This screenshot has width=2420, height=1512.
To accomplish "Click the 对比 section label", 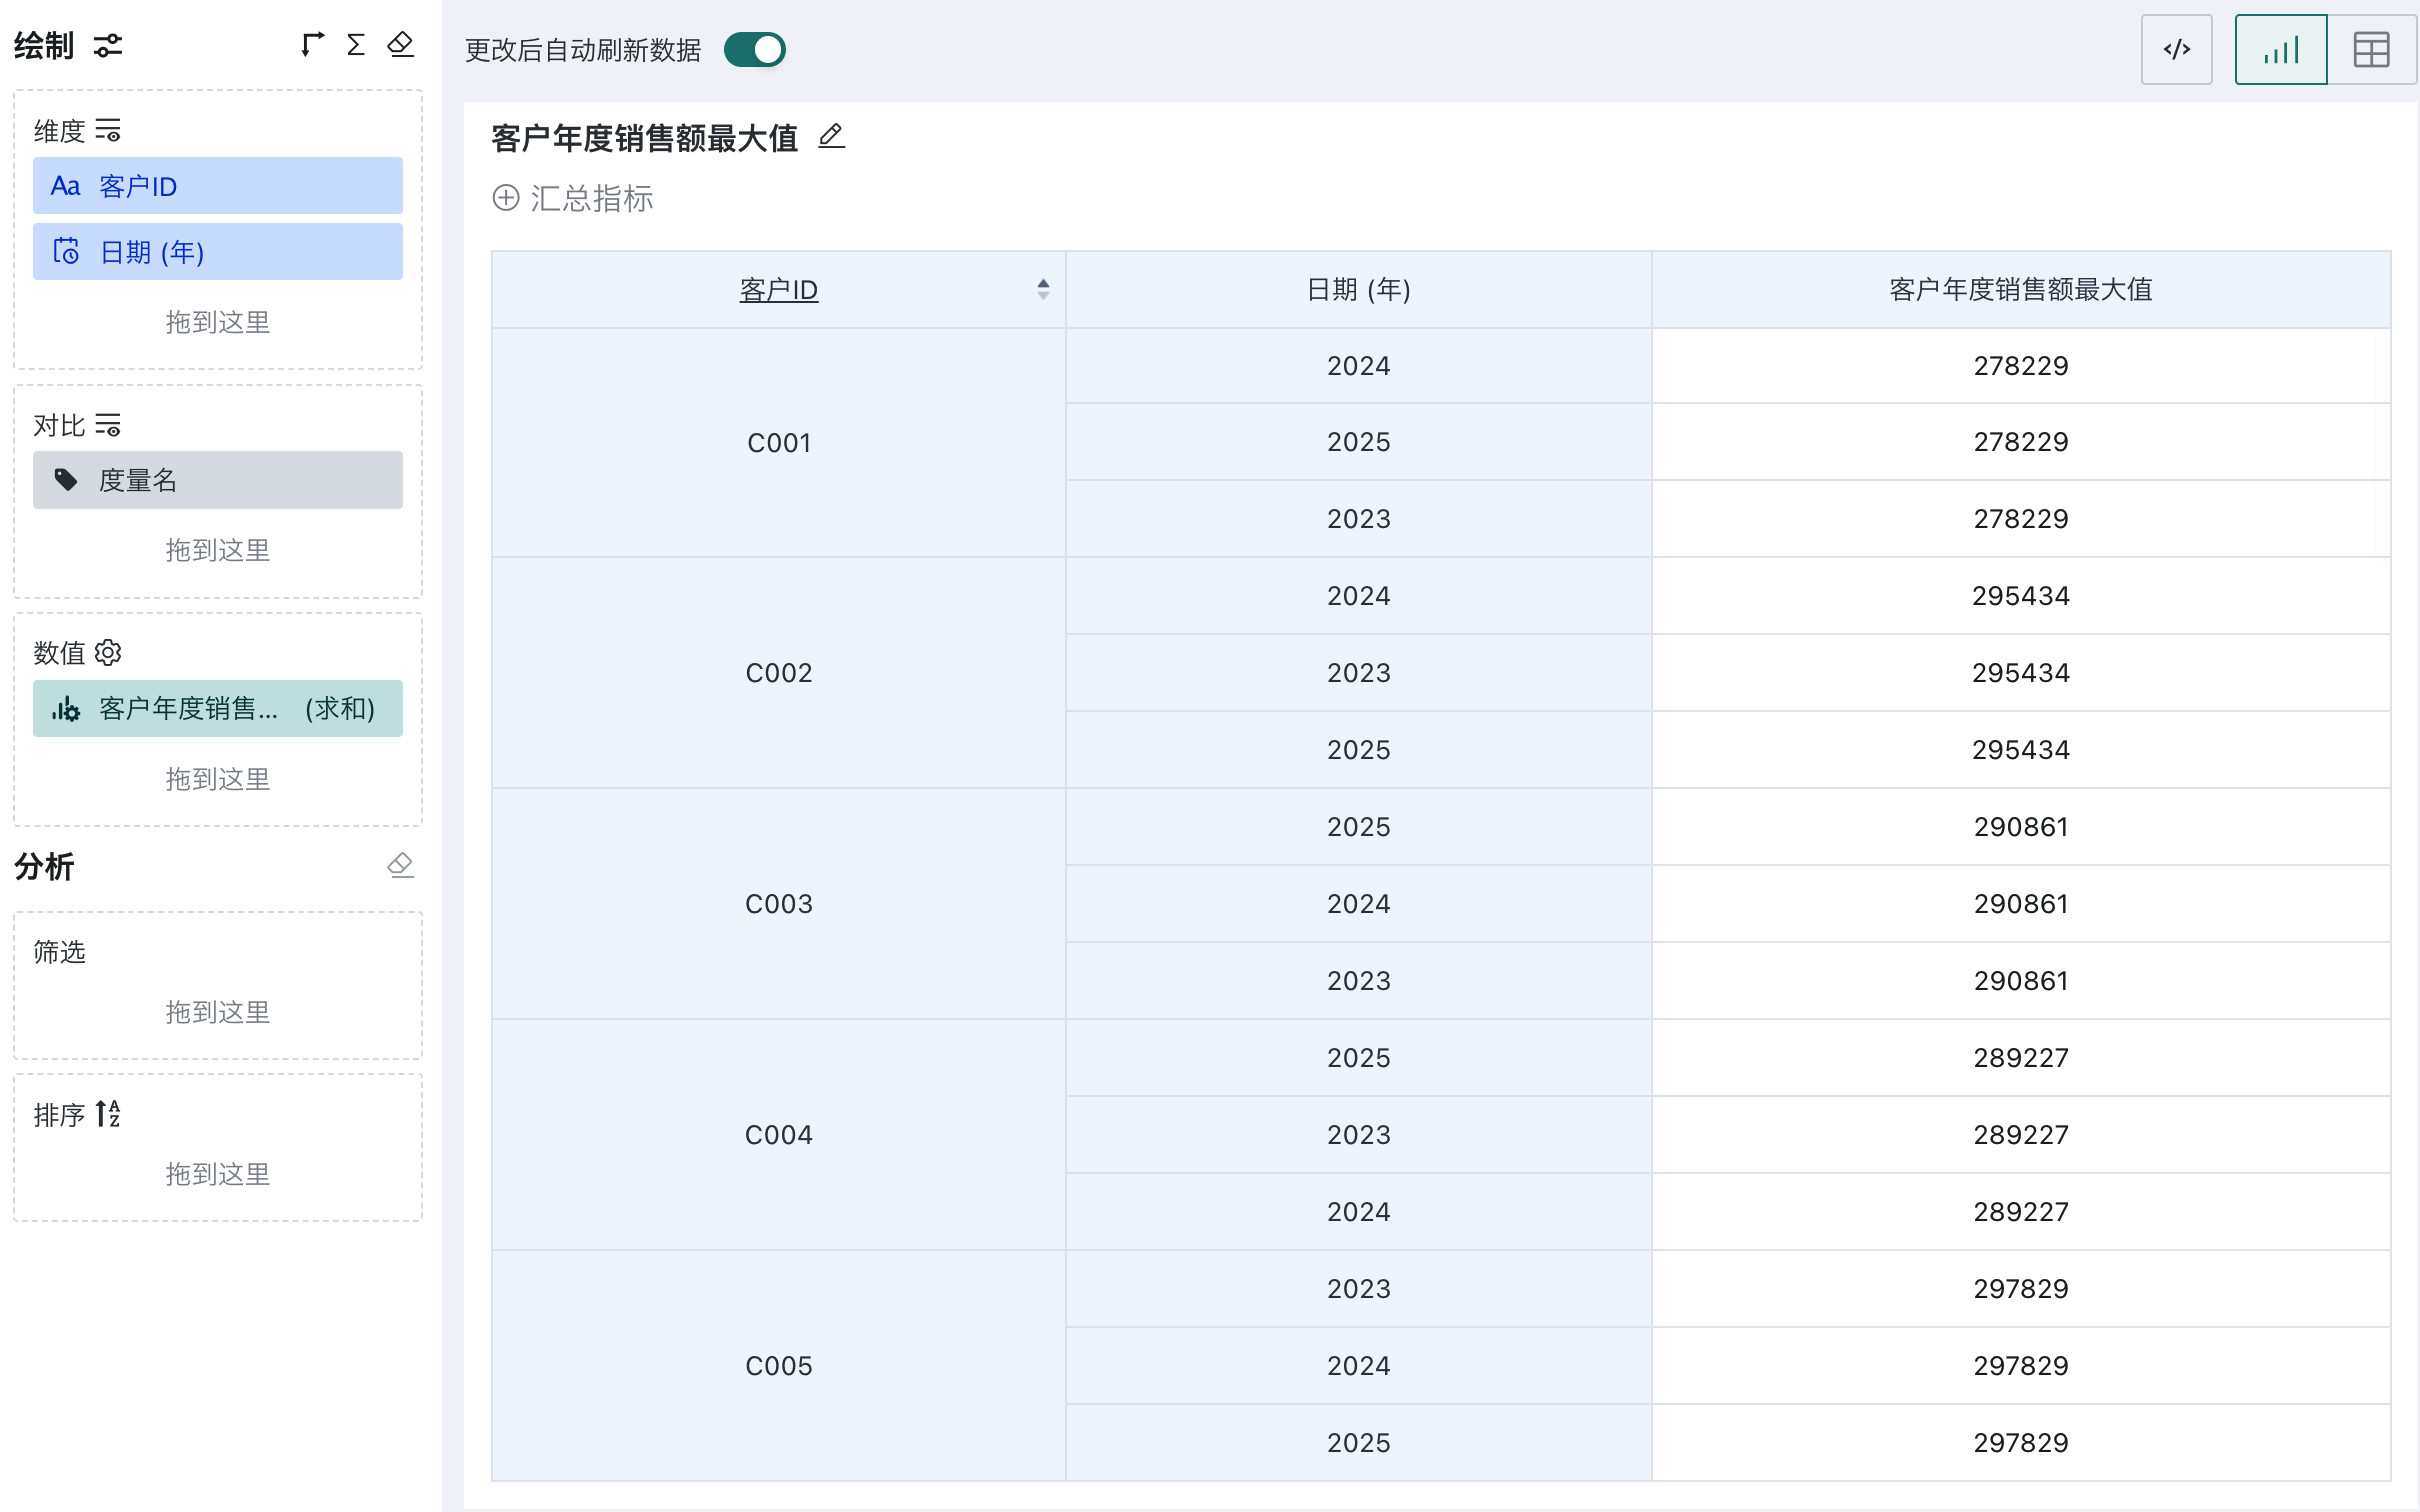I will coord(59,426).
